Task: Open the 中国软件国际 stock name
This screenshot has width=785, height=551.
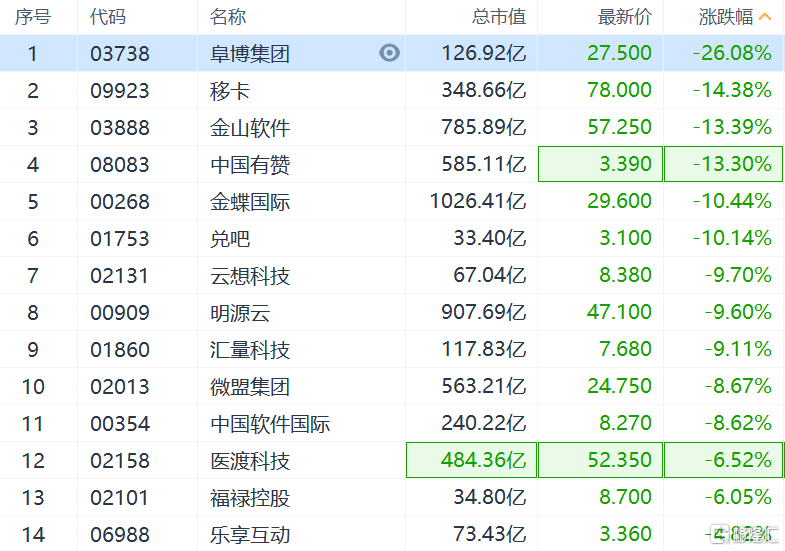Action: (x=270, y=424)
